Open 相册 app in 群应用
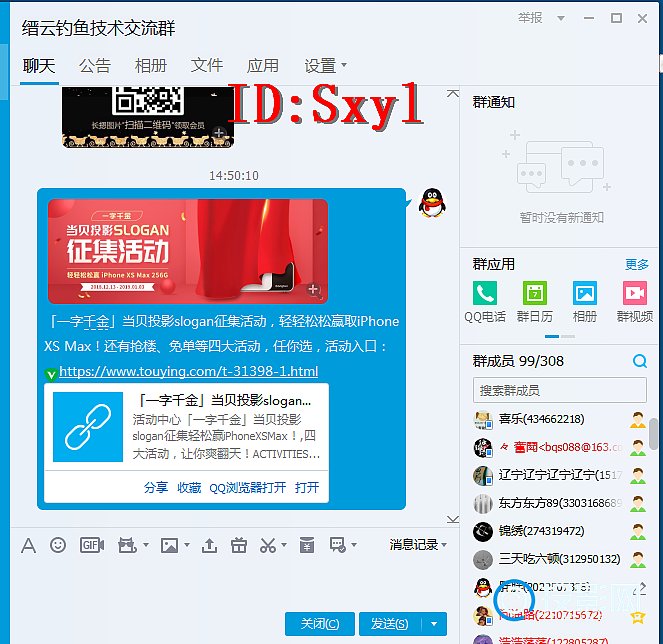 point(585,302)
